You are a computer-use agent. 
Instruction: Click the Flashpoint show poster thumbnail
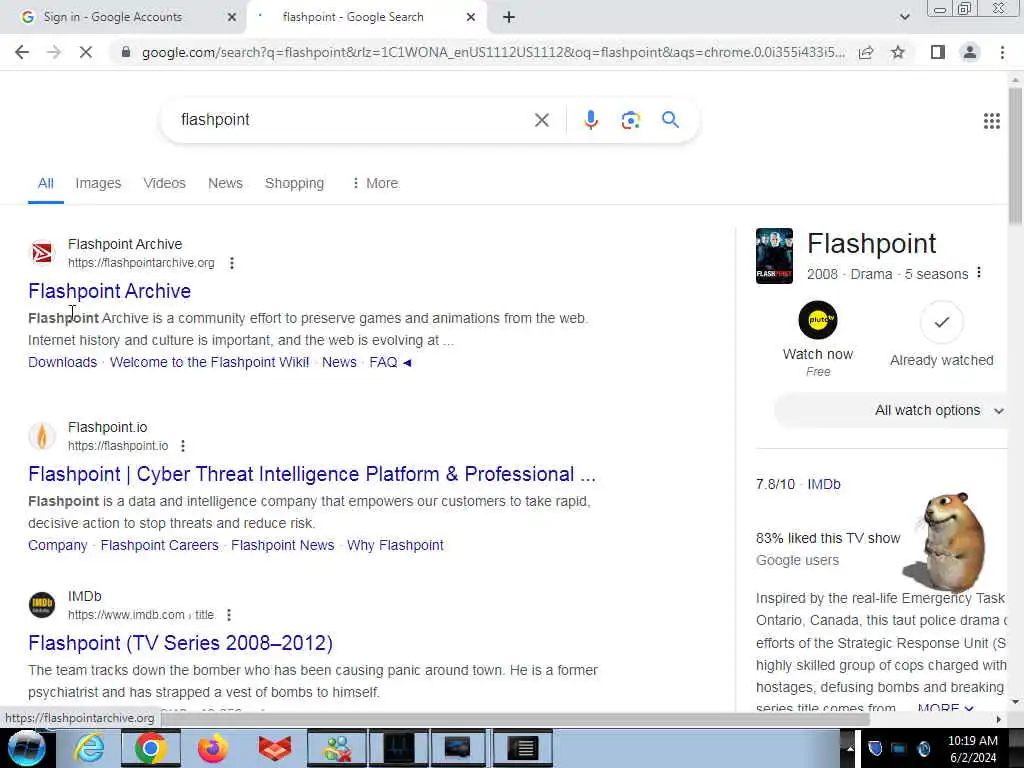click(774, 256)
